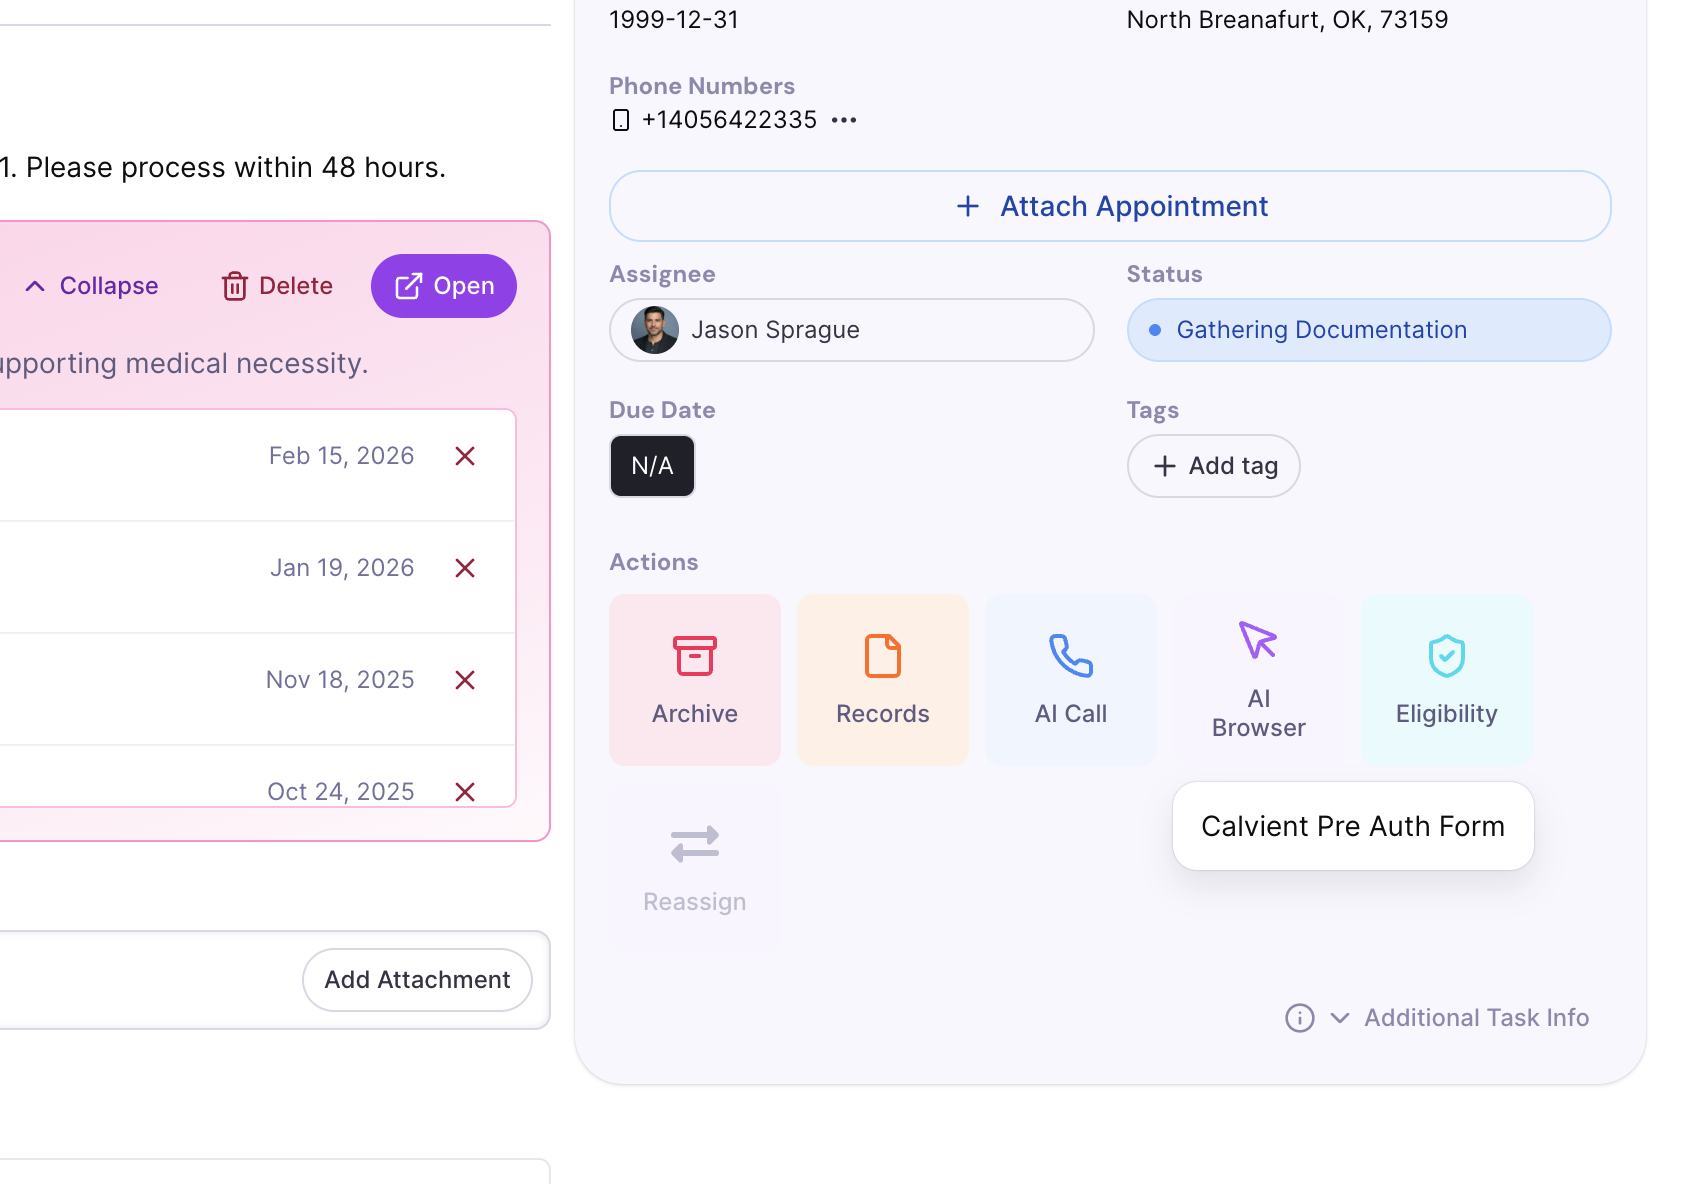Viewport: 1682px width, 1184px height.
Task: Open the ellipsis menu next to phone number
Action: pos(843,119)
